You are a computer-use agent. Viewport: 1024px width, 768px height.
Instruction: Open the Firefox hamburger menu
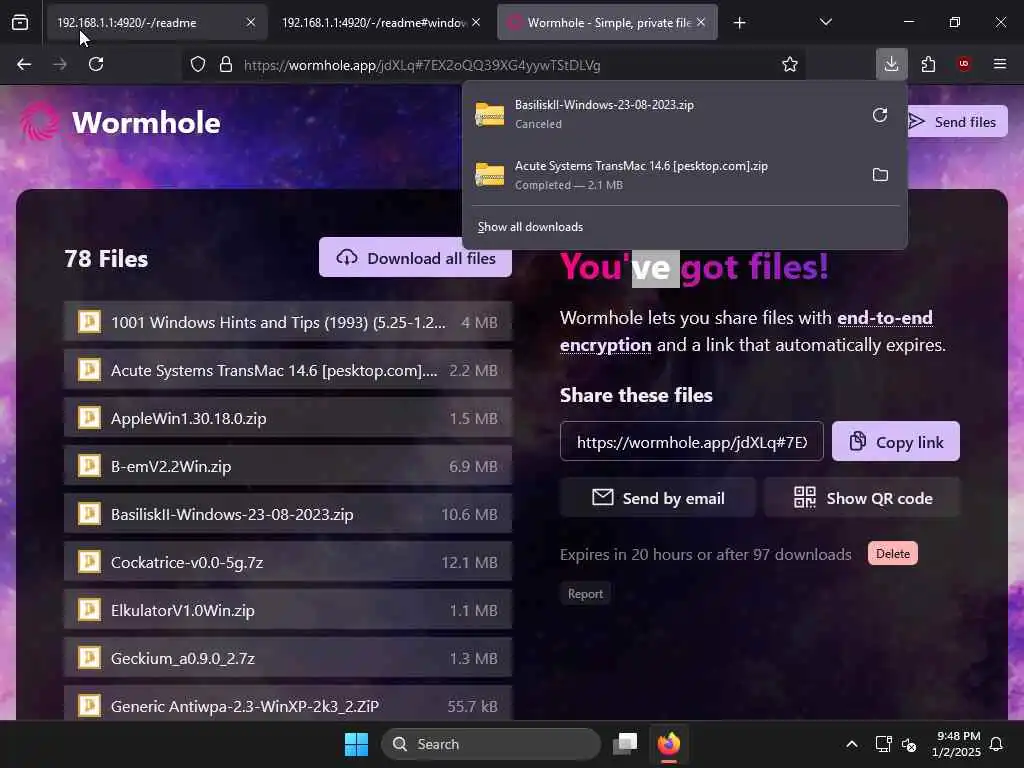click(x=1000, y=64)
